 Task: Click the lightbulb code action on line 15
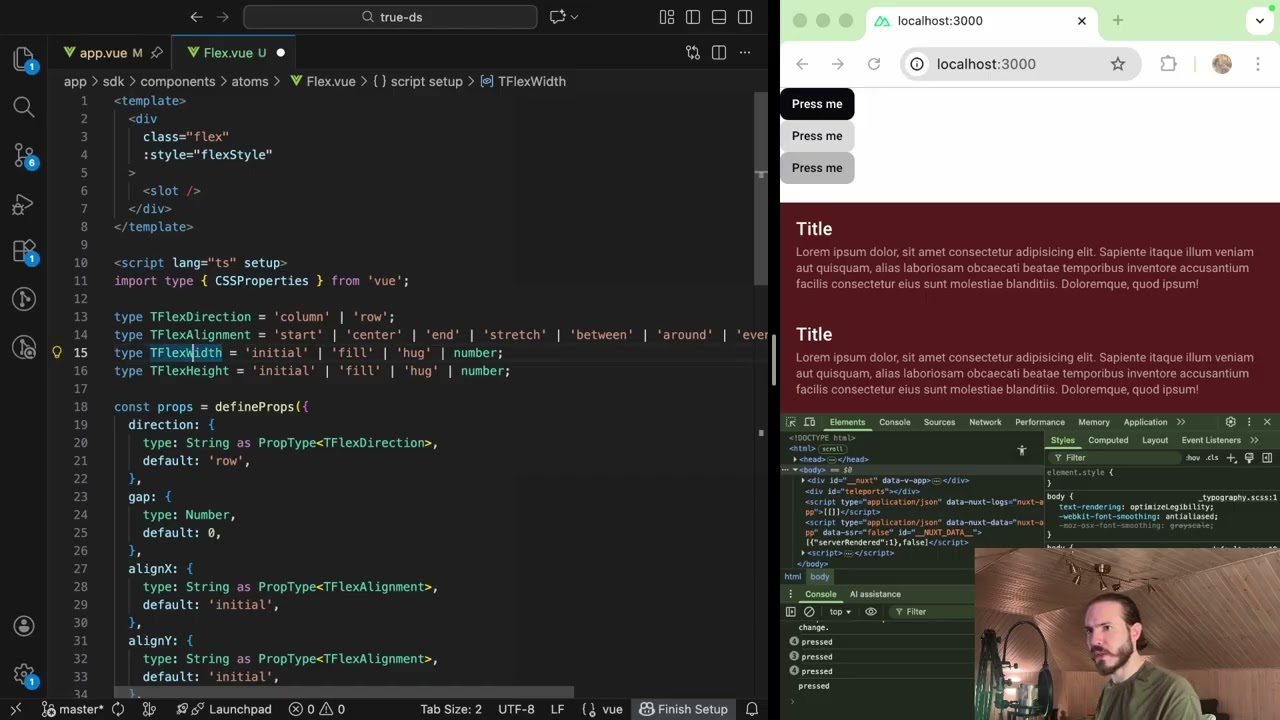click(57, 352)
